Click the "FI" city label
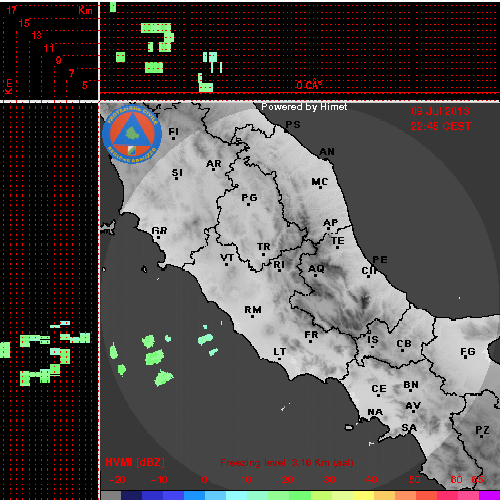The width and height of the screenshot is (500, 500). pyautogui.click(x=173, y=132)
